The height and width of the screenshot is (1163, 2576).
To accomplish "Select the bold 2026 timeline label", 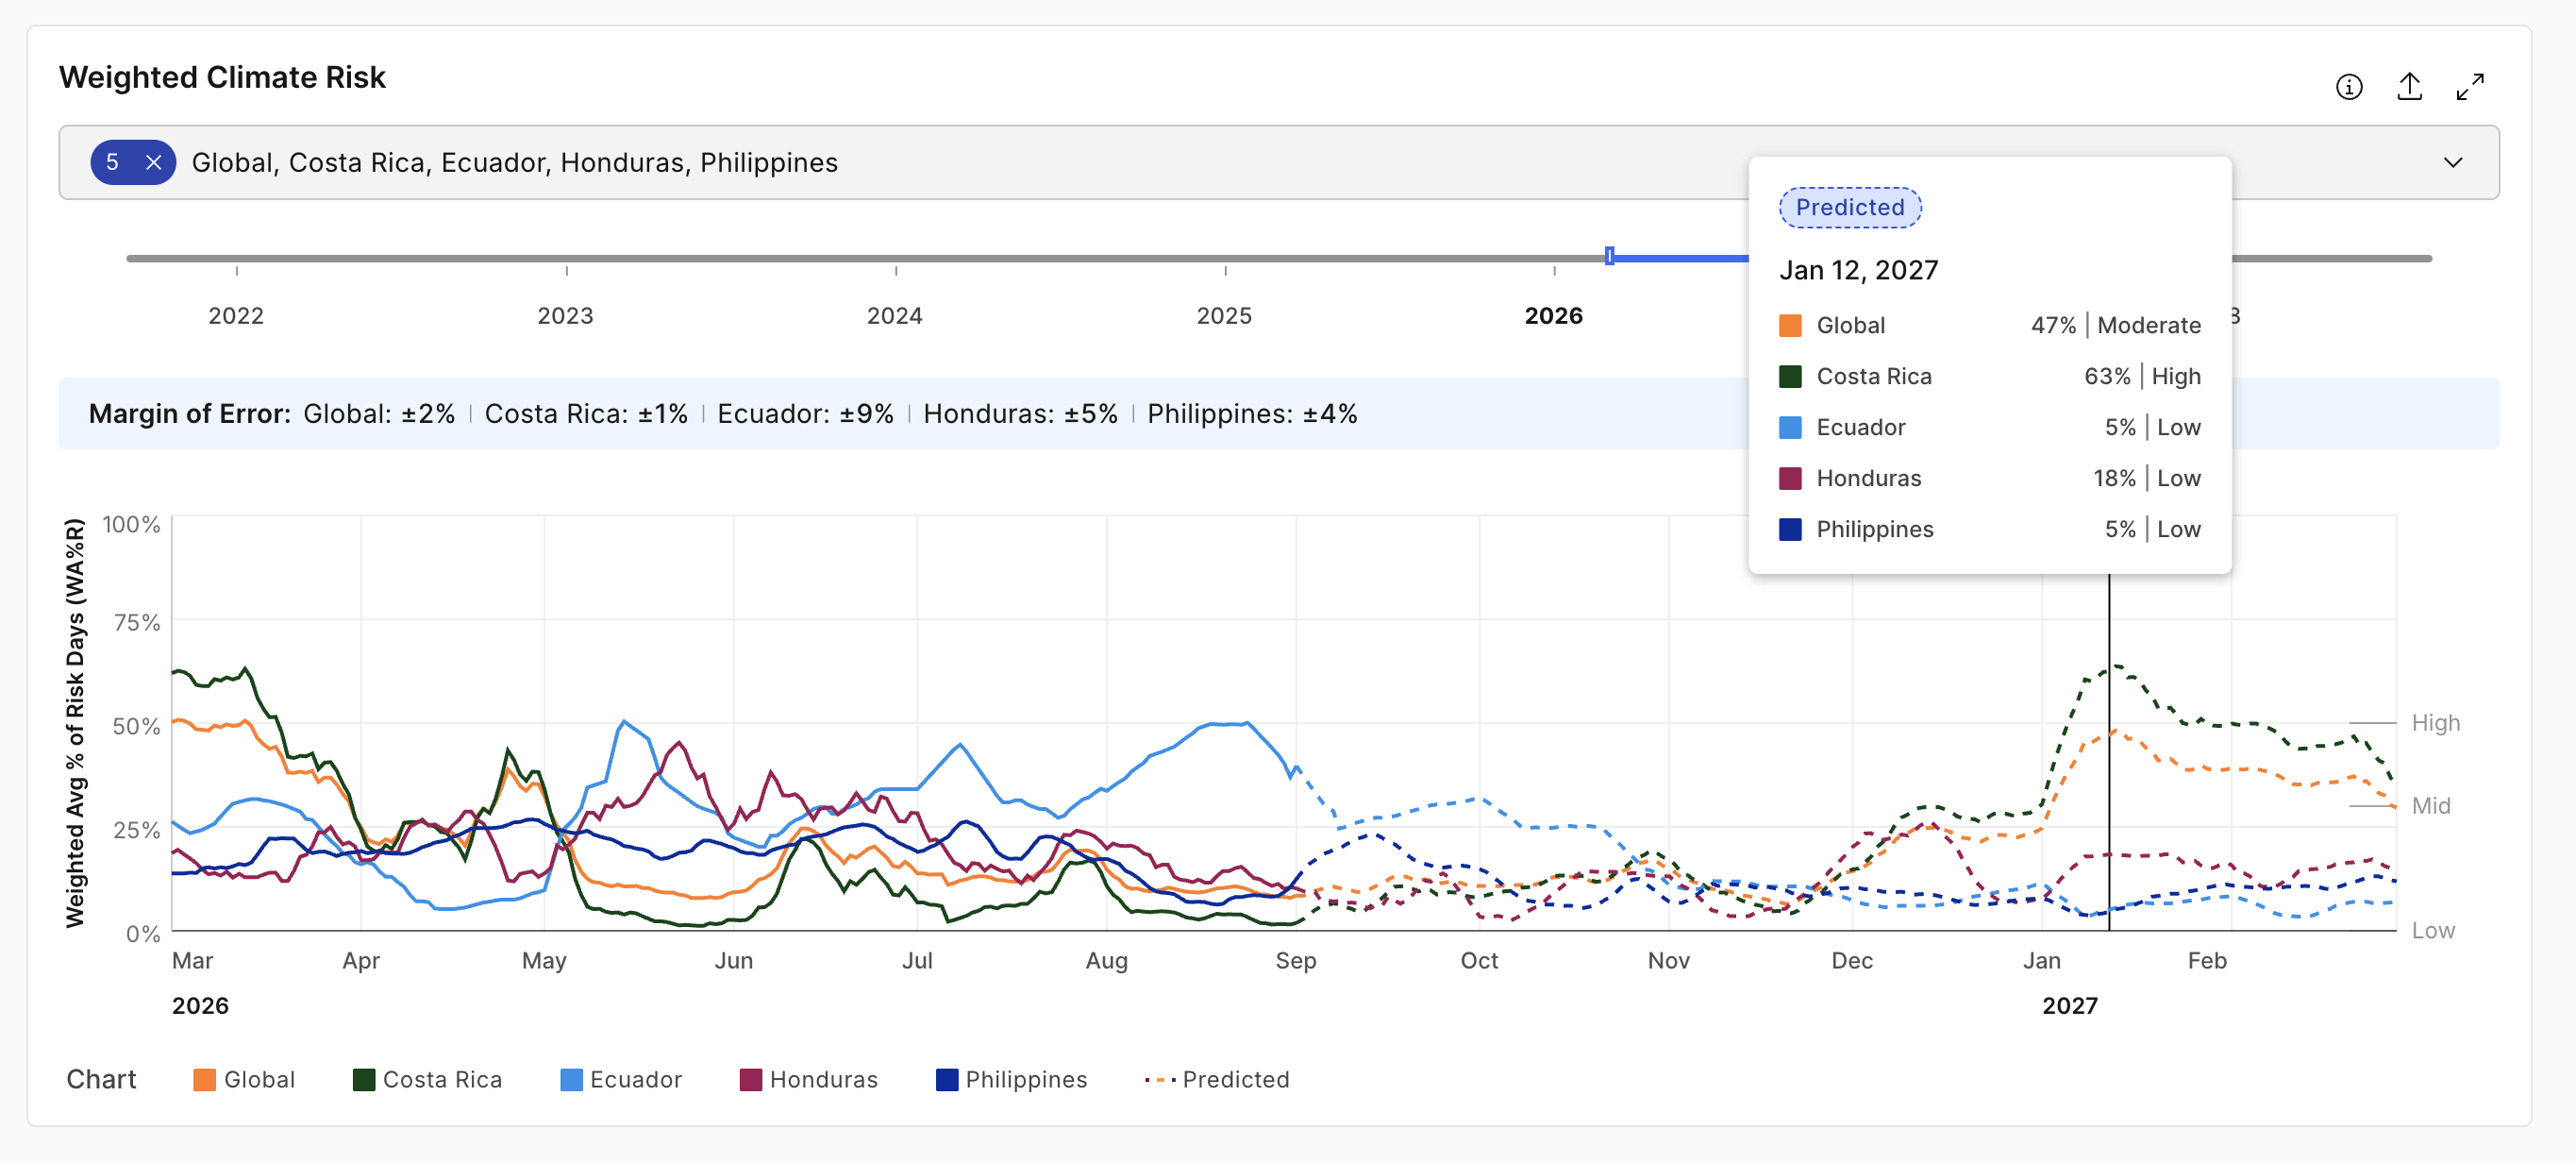I will click(1553, 315).
